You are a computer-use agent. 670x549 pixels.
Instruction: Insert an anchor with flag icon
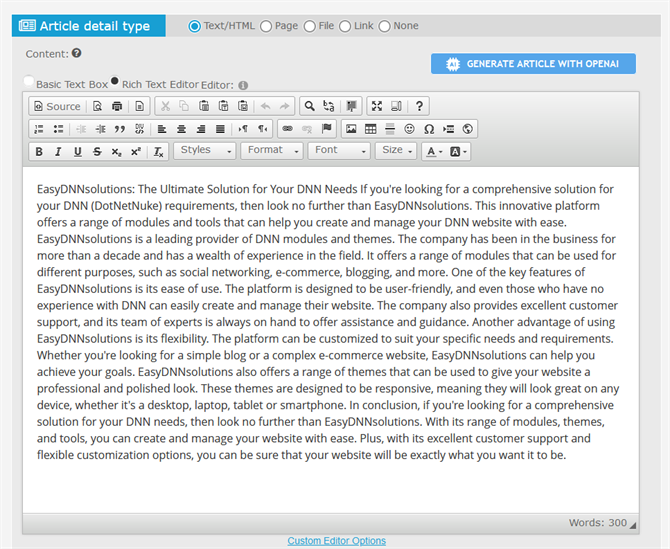pos(326,129)
